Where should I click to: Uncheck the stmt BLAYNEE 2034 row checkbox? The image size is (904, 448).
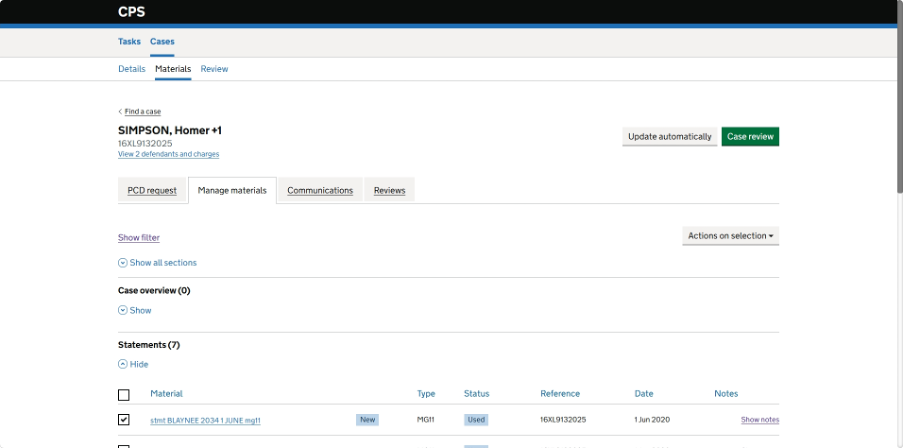tap(123, 419)
